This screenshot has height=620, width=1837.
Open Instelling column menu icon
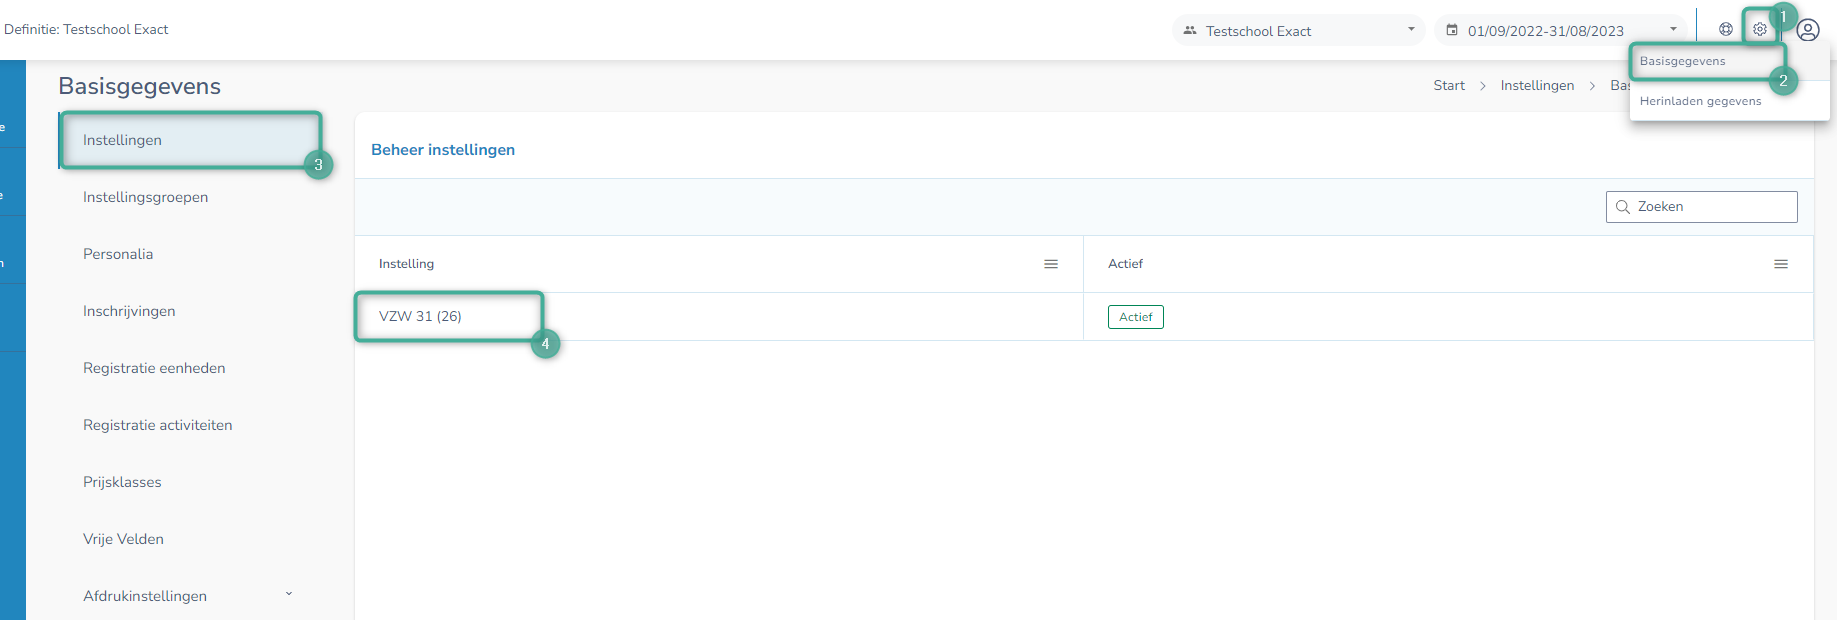tap(1050, 264)
